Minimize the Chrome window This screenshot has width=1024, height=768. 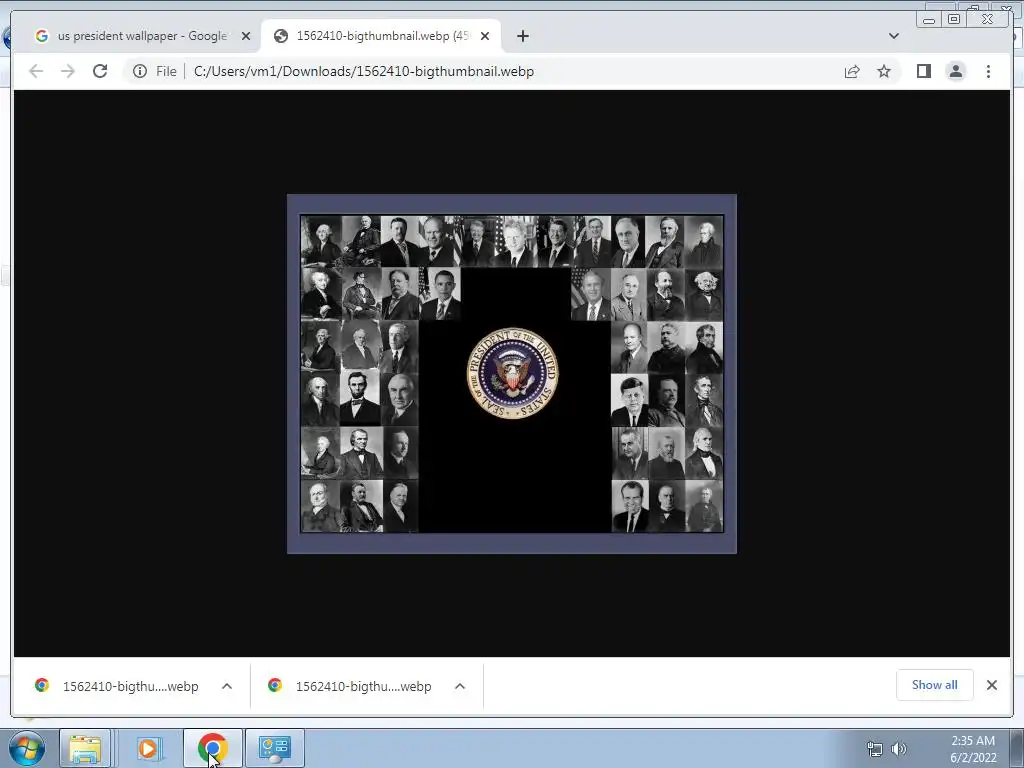pos(929,20)
